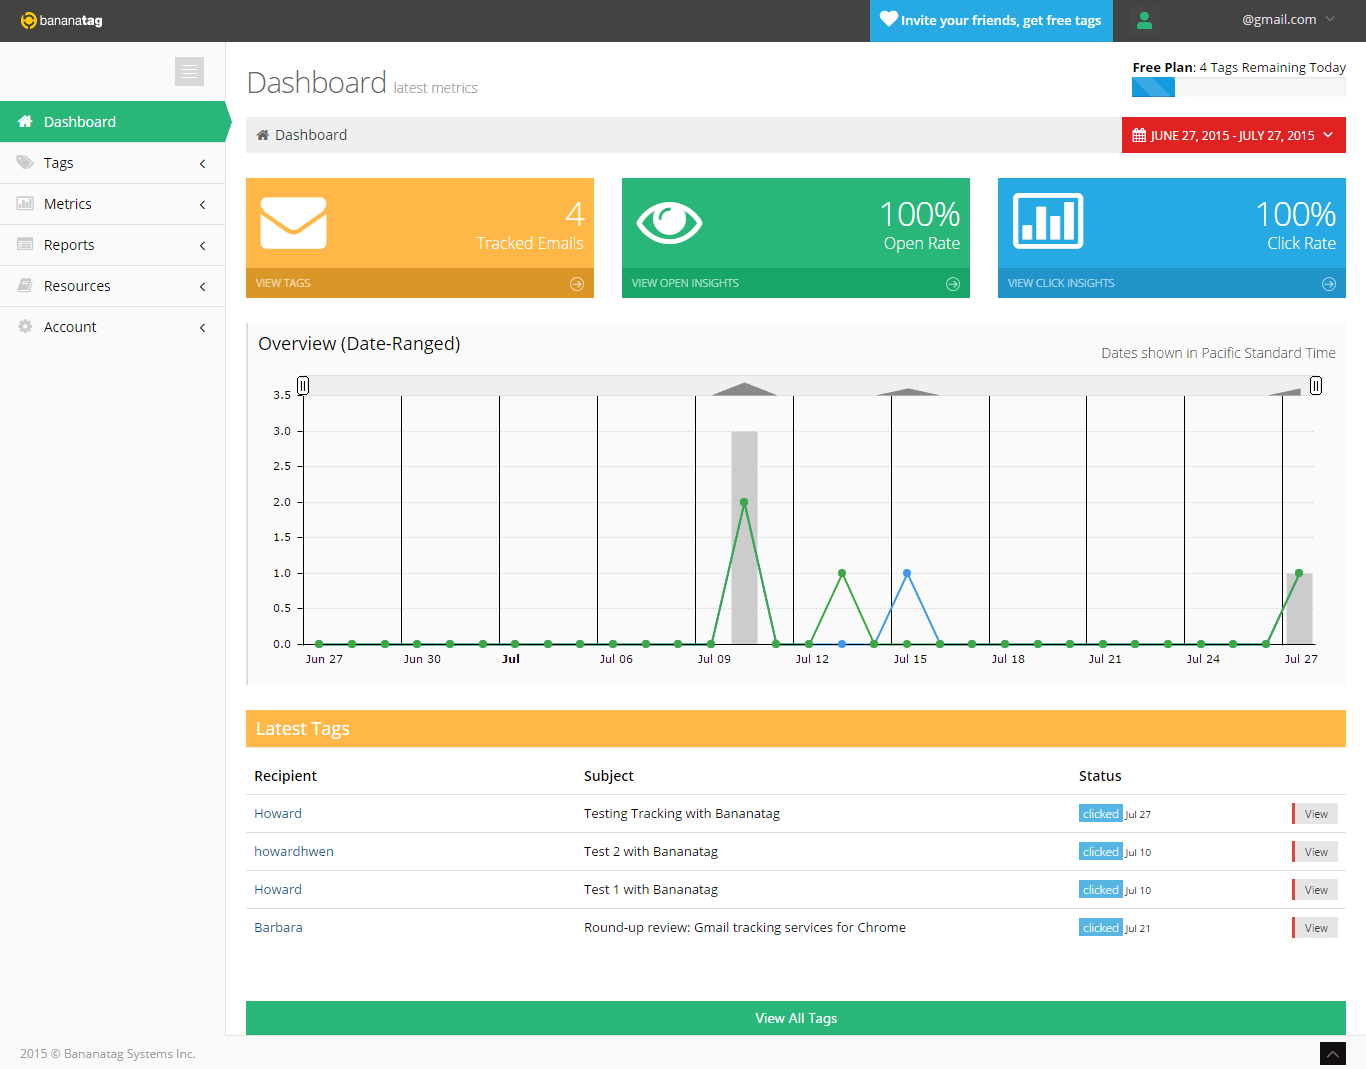Open the date range dropdown
Screen dimensions: 1366x1069
pyautogui.click(x=1233, y=135)
